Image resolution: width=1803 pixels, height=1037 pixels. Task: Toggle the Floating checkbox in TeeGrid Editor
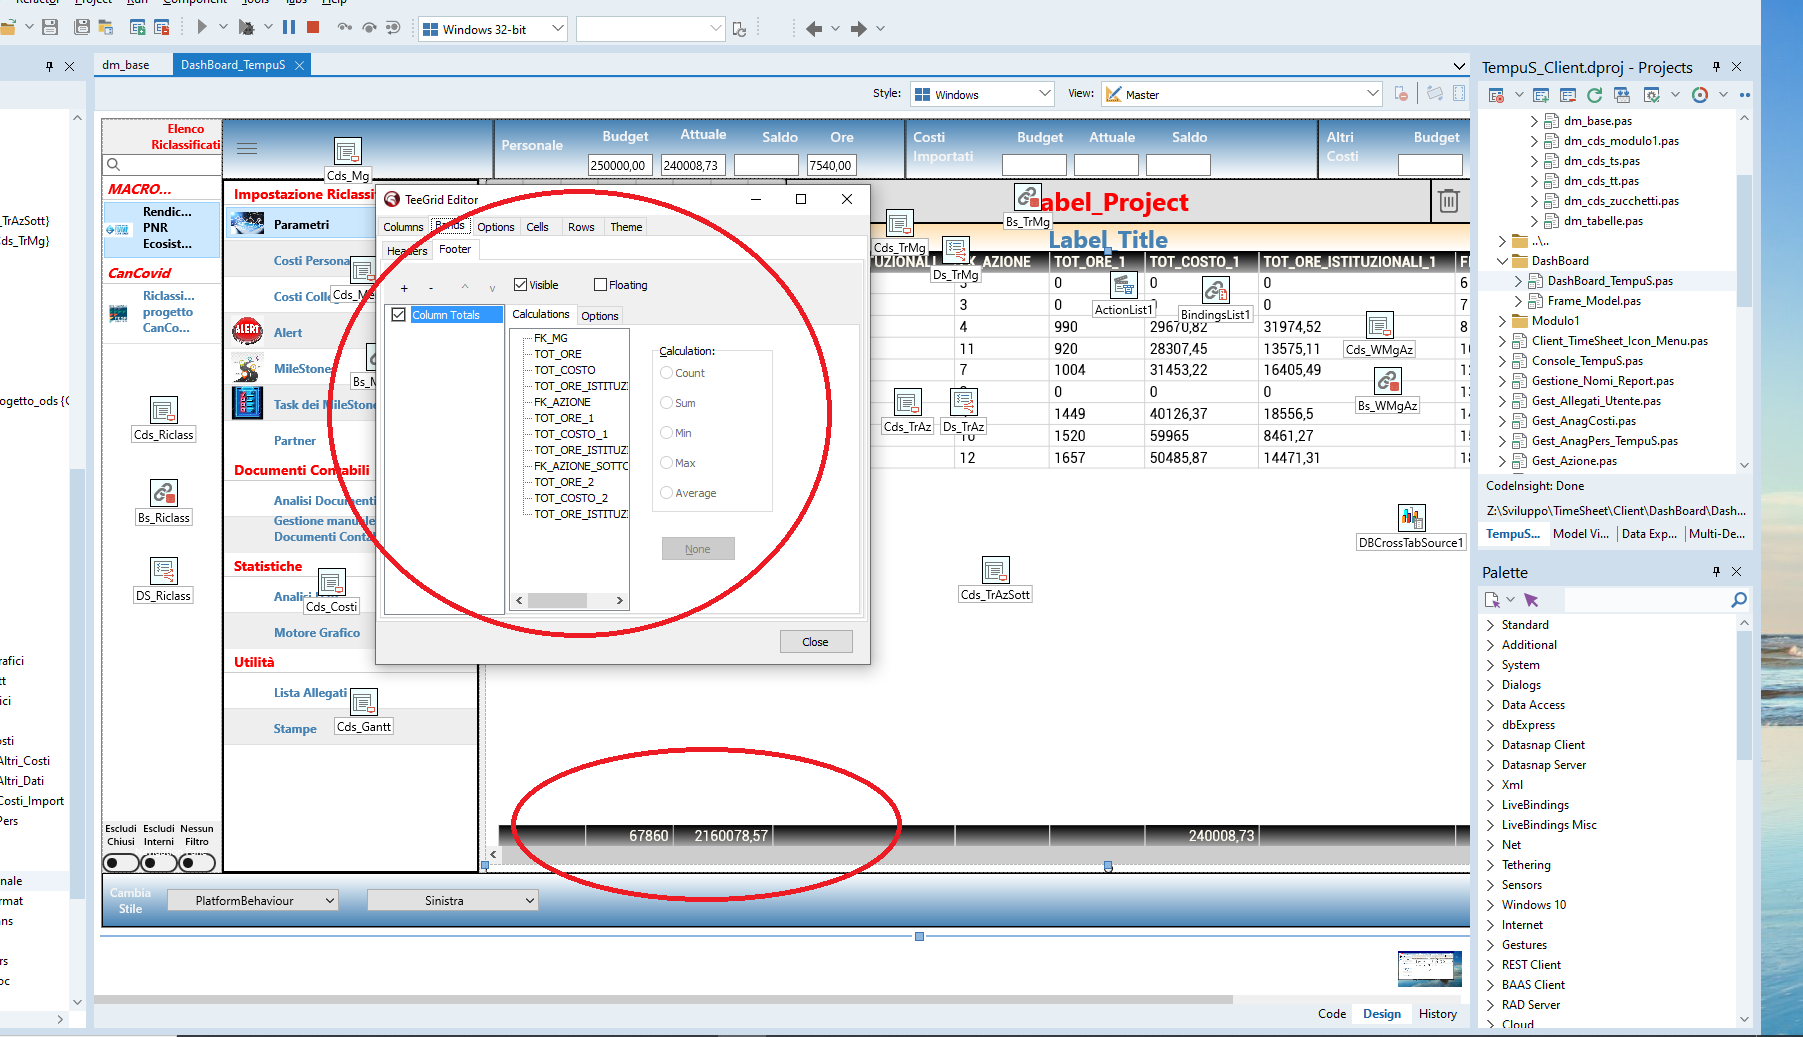[600, 285]
